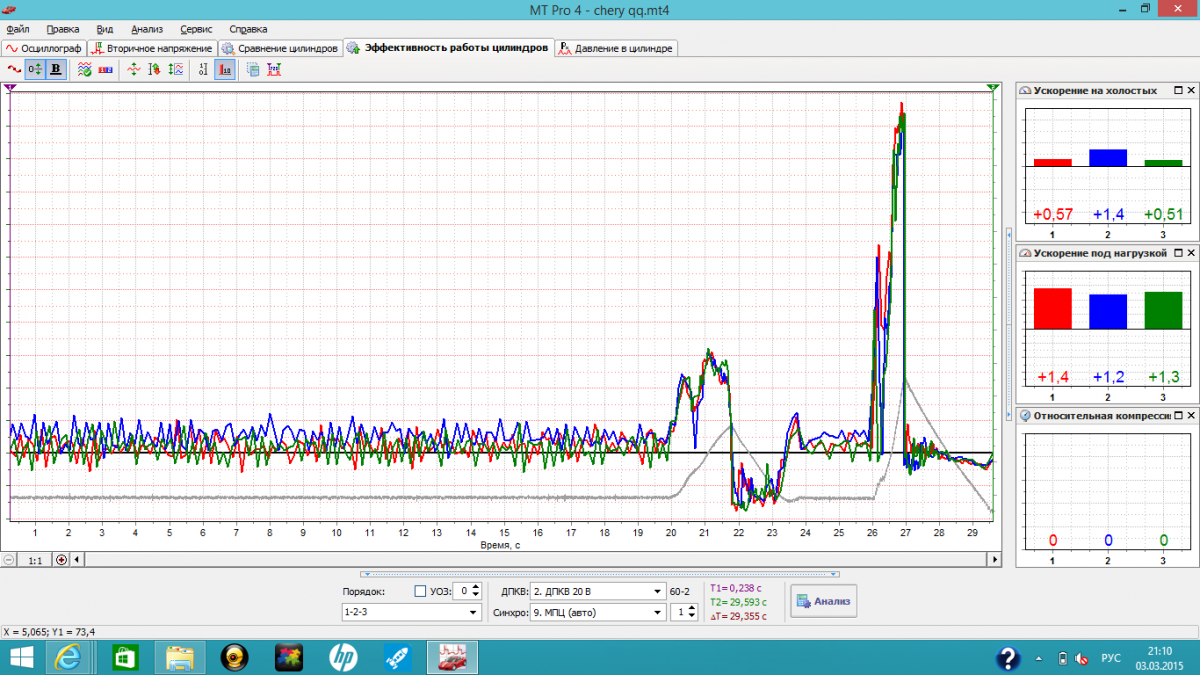Image resolution: width=1200 pixels, height=675 pixels.
Task: Click the red waveform icon in toolbar
Action: [14, 69]
